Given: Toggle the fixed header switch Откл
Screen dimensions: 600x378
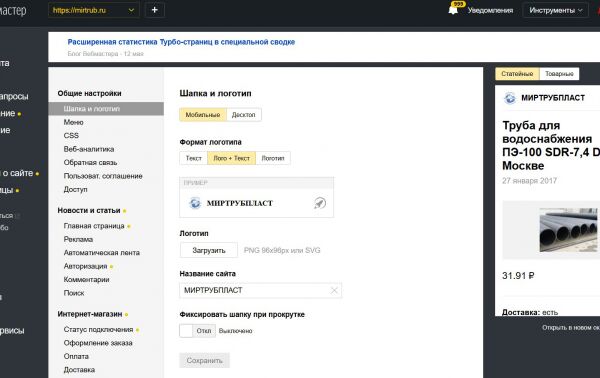Looking at the screenshot, I should point(197,331).
